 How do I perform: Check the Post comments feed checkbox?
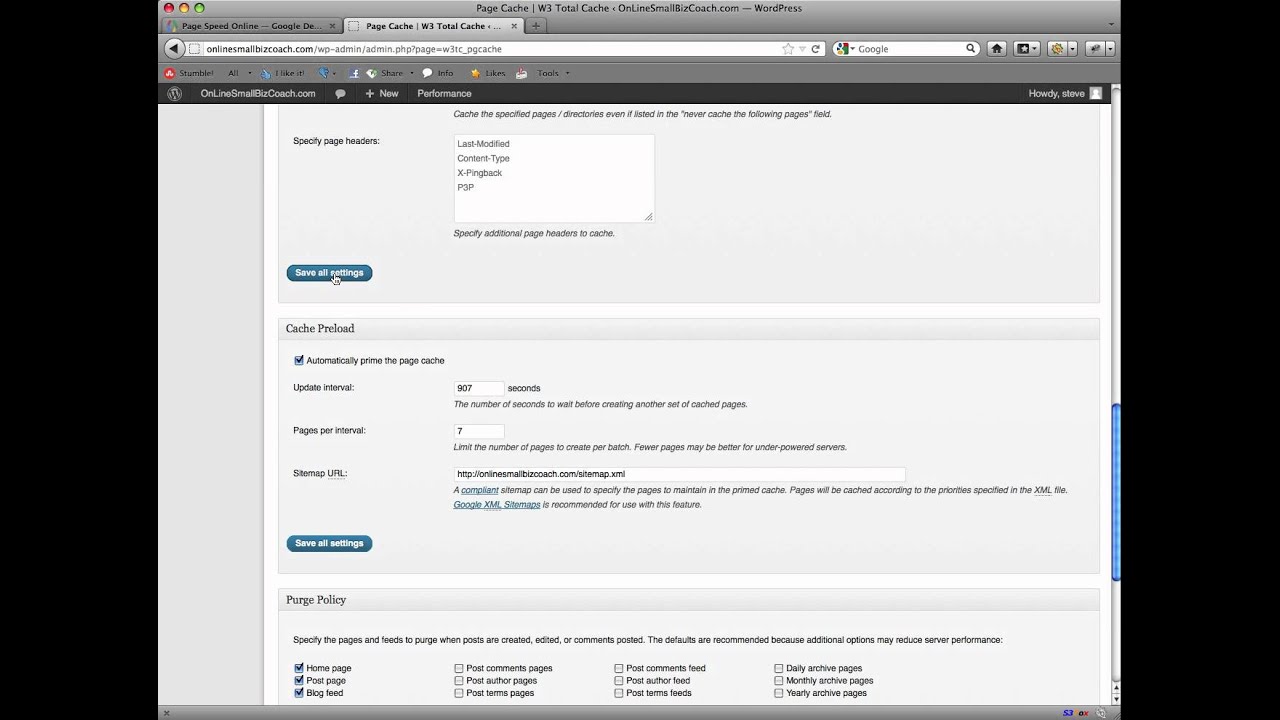click(x=619, y=668)
